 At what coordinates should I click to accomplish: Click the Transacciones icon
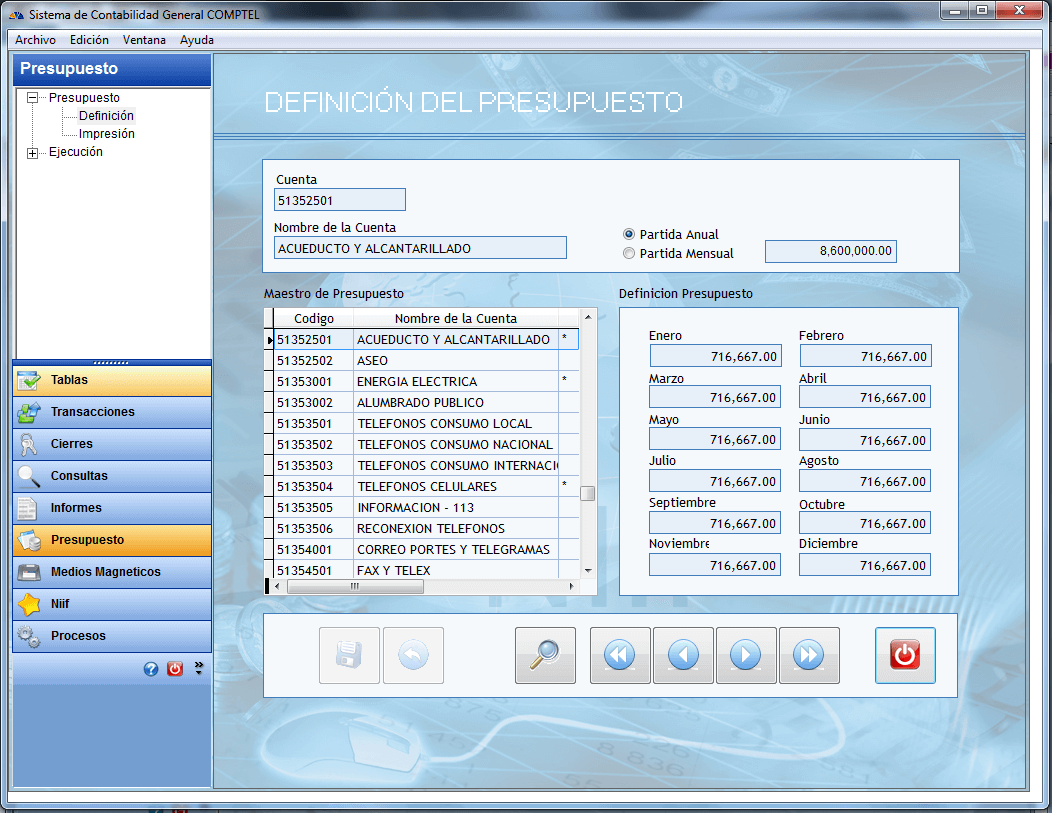pyautogui.click(x=29, y=412)
